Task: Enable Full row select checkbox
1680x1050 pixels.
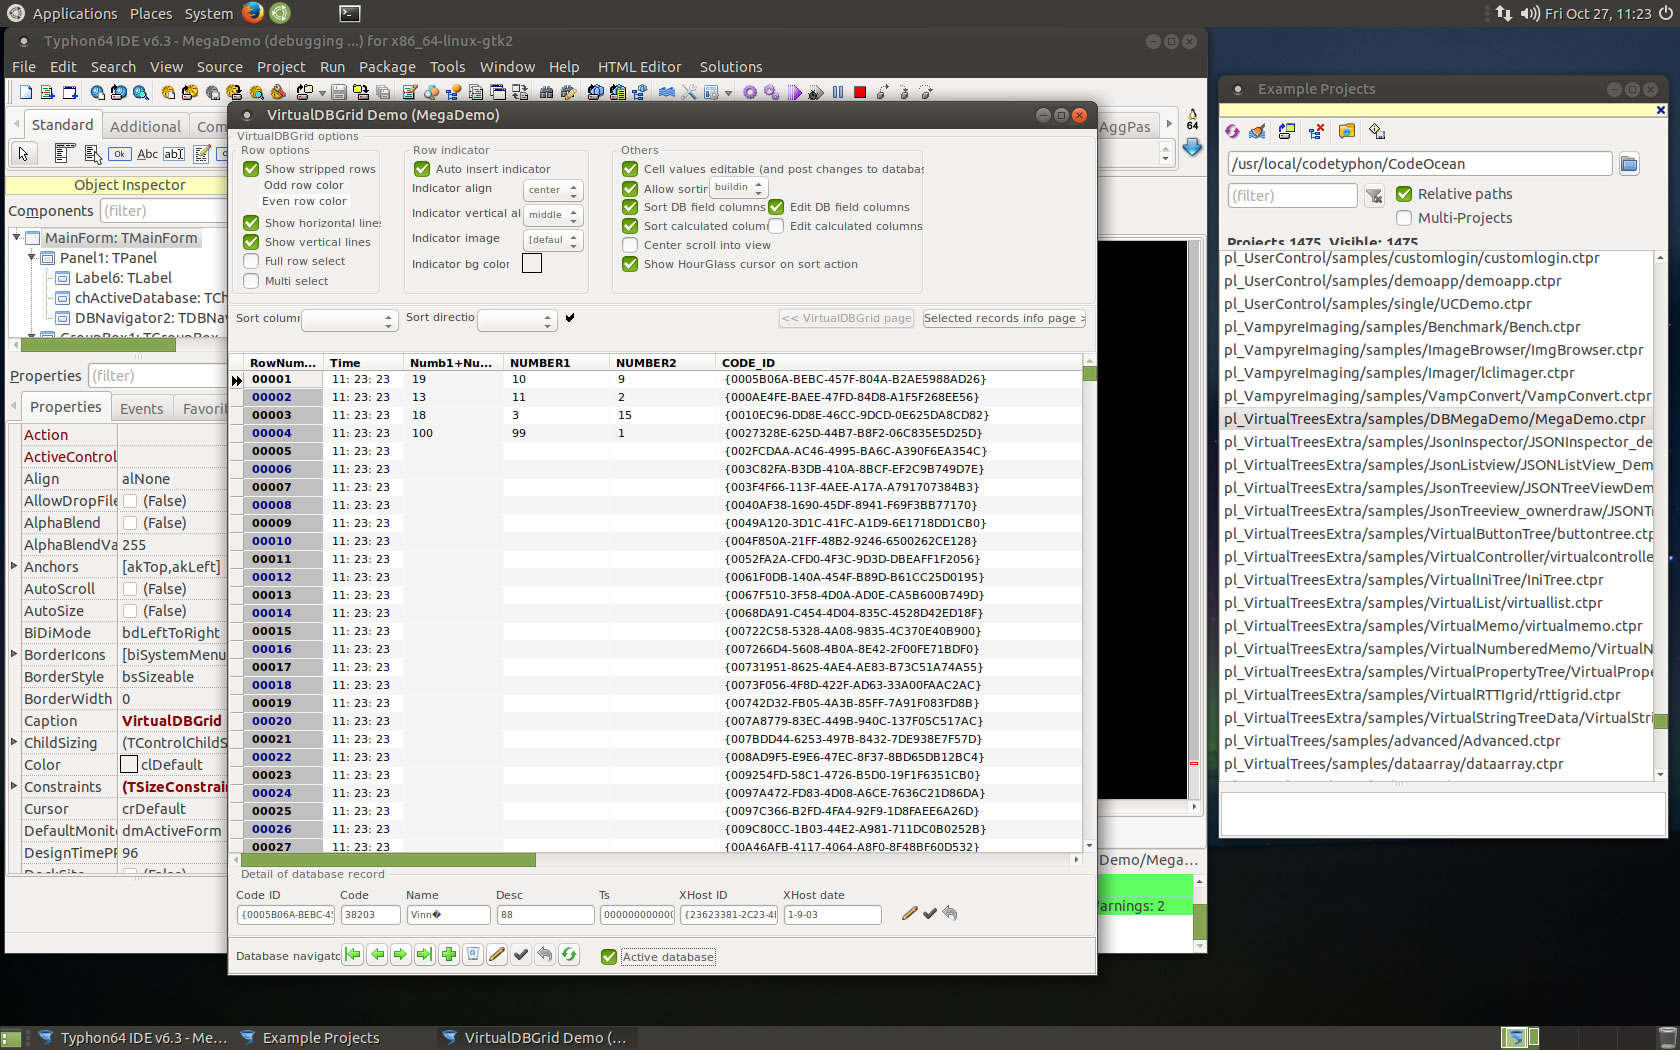Action: click(251, 261)
